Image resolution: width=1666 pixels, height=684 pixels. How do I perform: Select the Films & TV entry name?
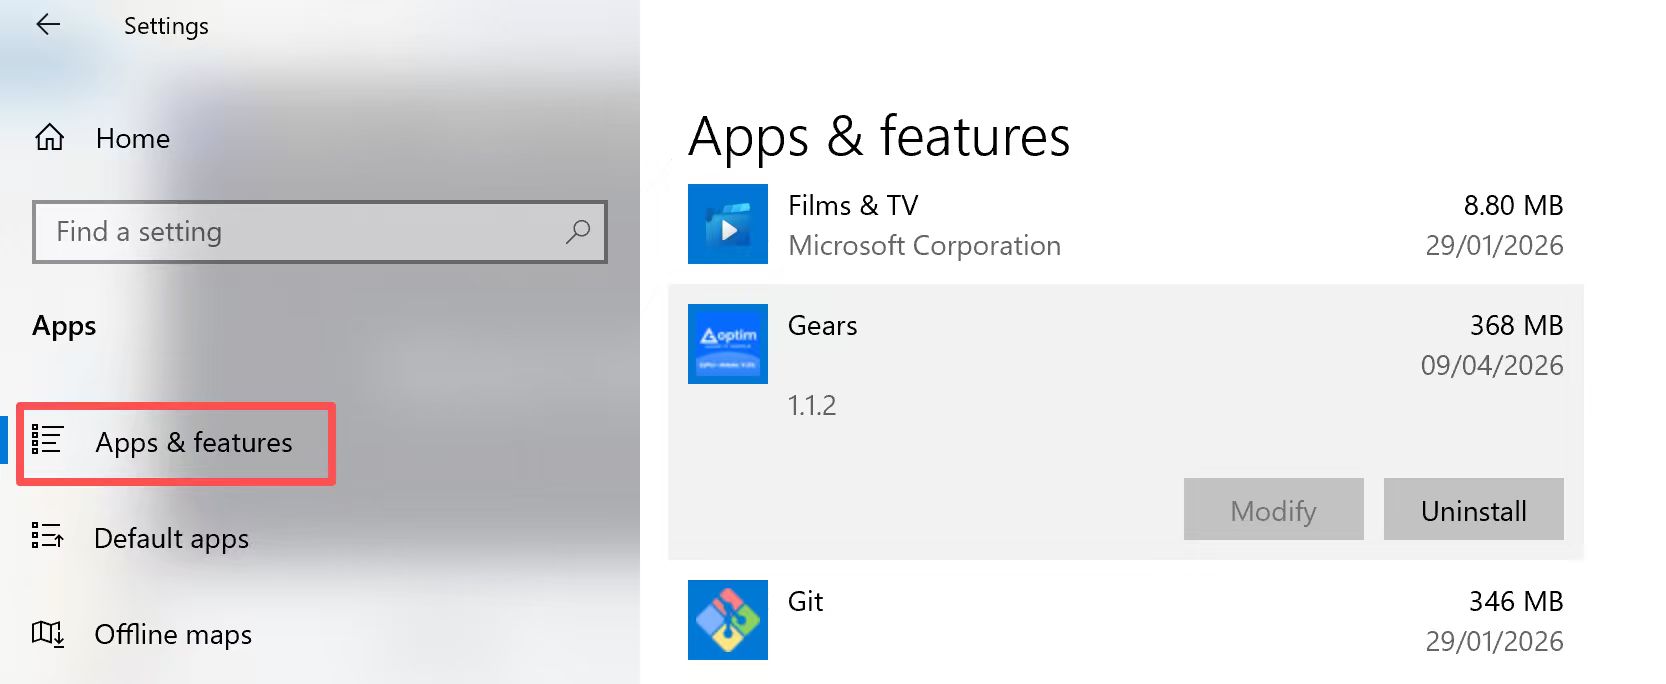tap(853, 206)
